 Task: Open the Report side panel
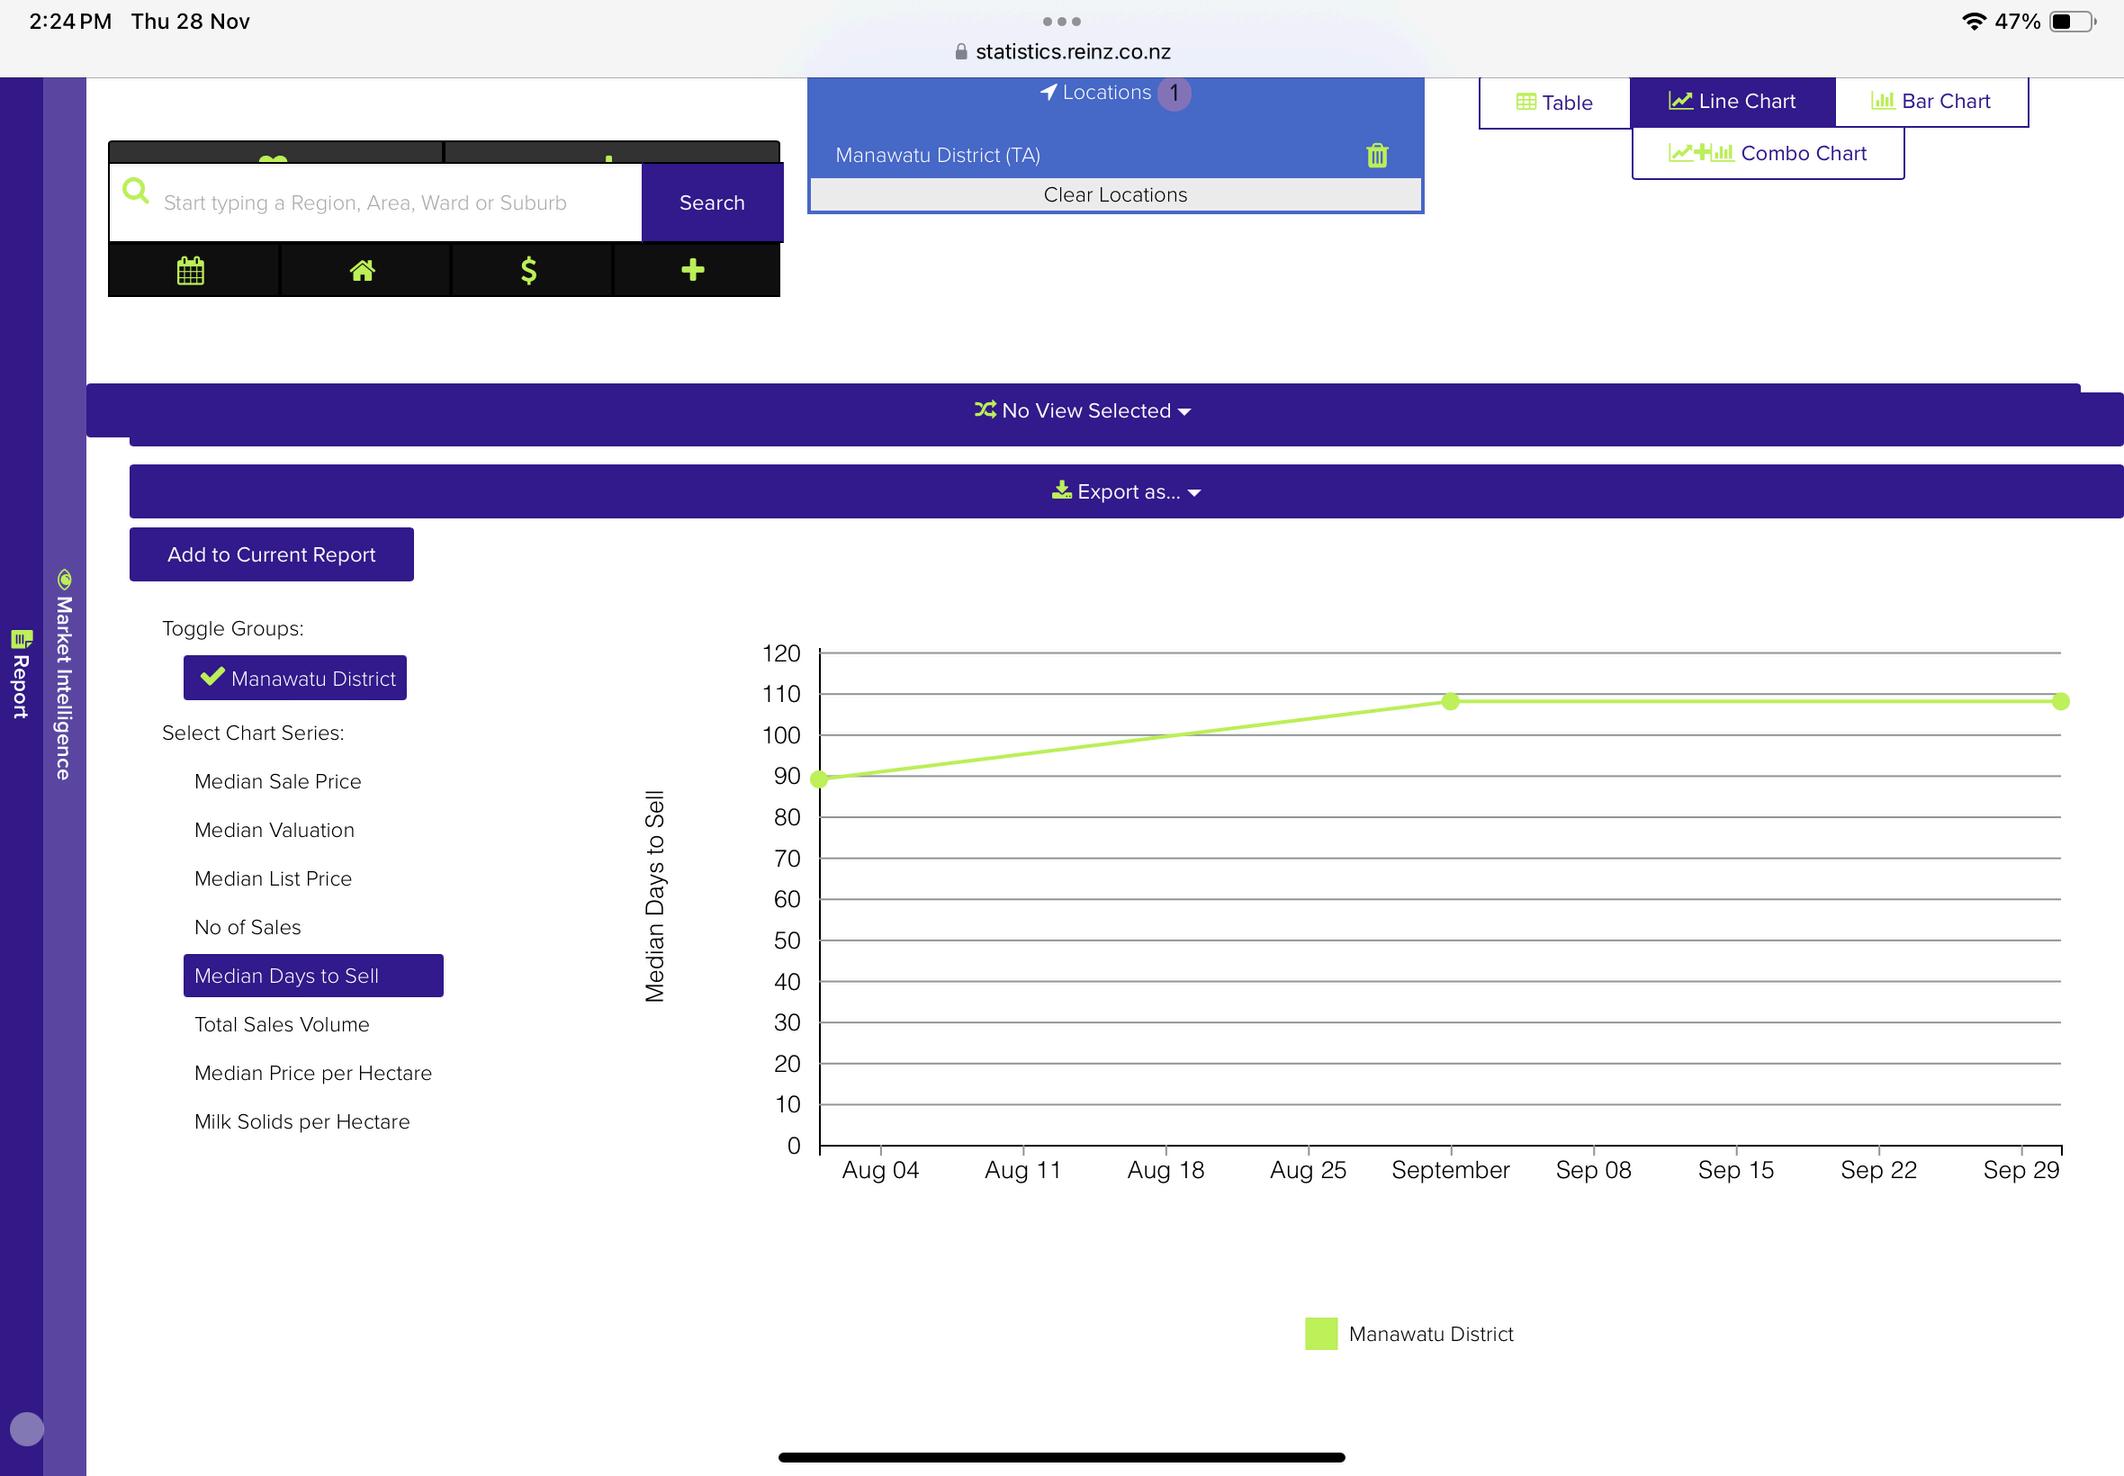point(21,674)
